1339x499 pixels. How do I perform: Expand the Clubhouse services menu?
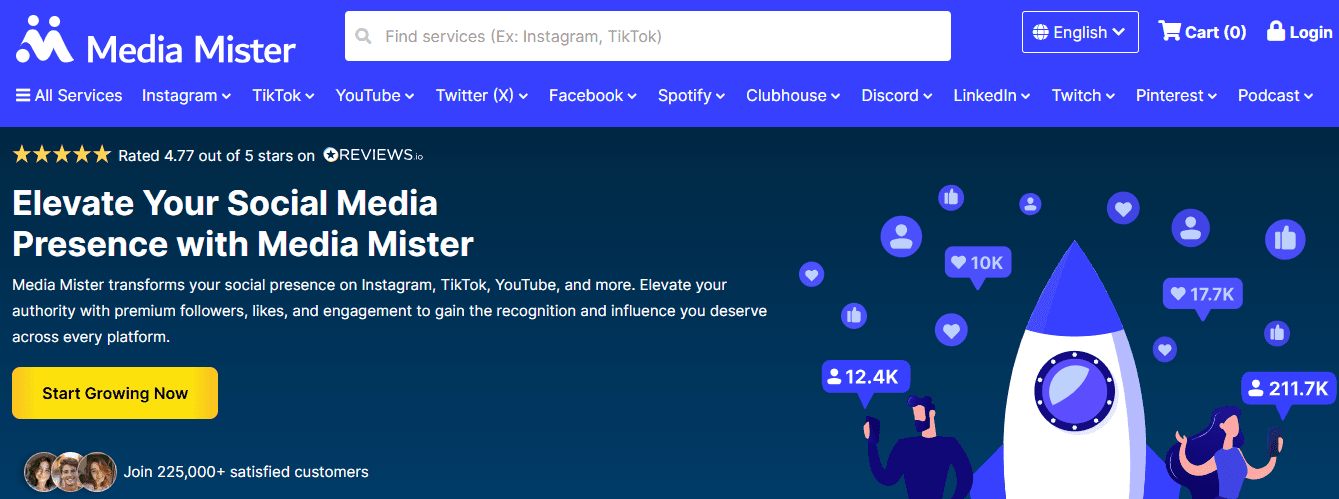(794, 96)
